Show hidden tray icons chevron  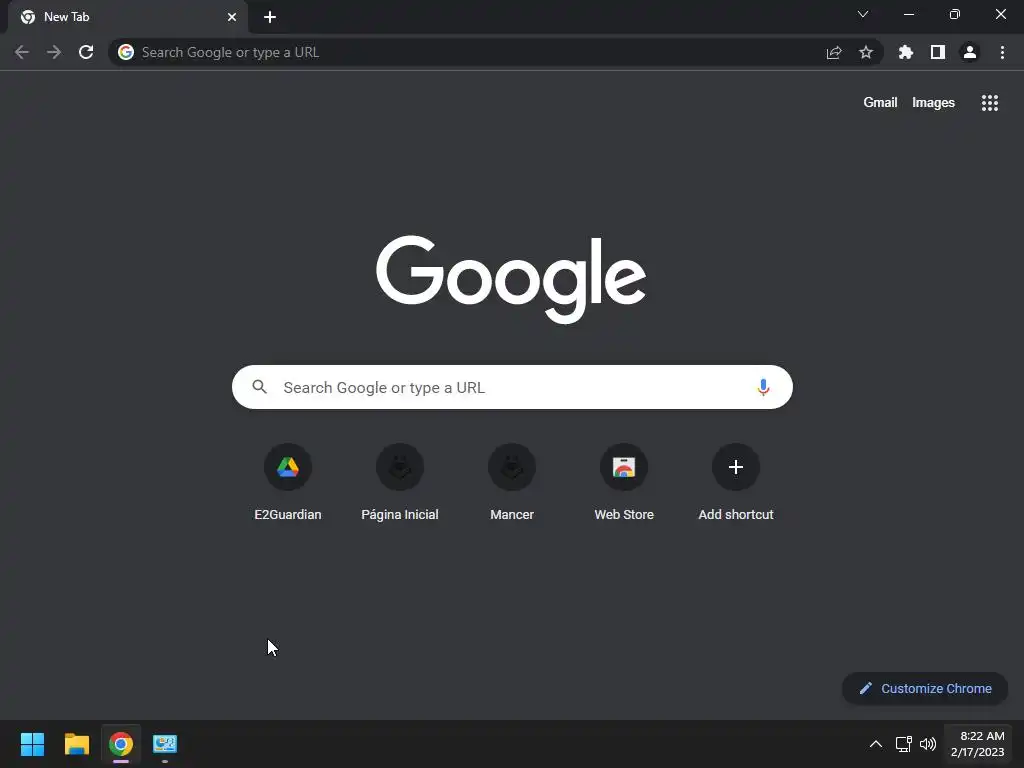point(876,744)
